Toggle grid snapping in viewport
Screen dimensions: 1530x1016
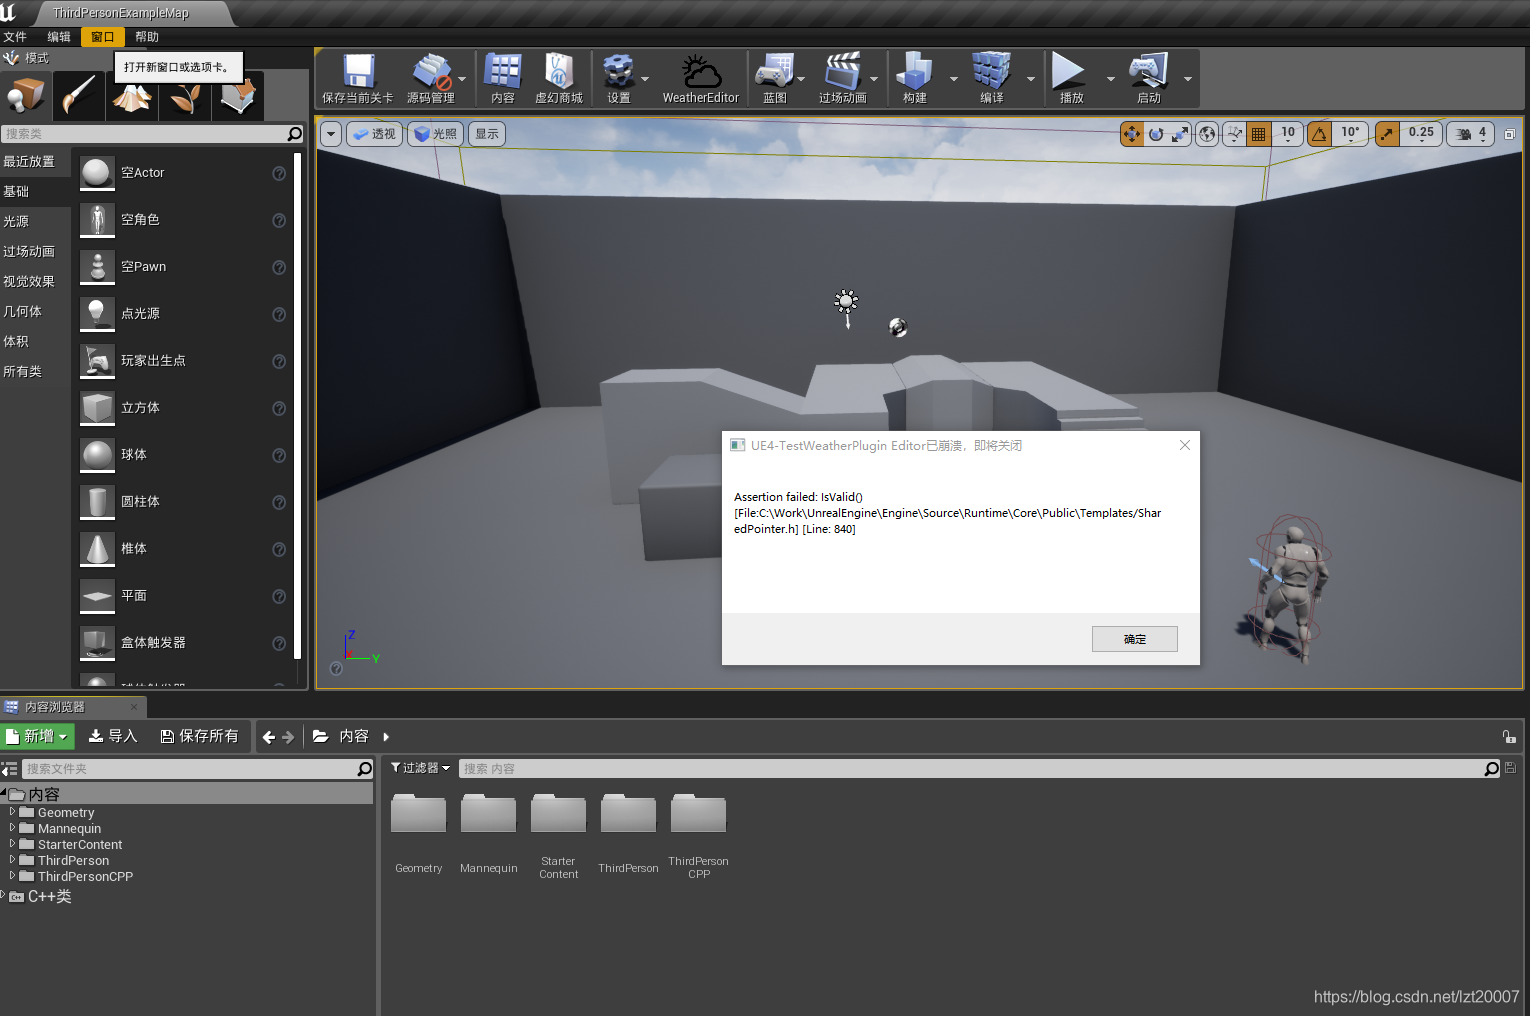pos(1259,134)
